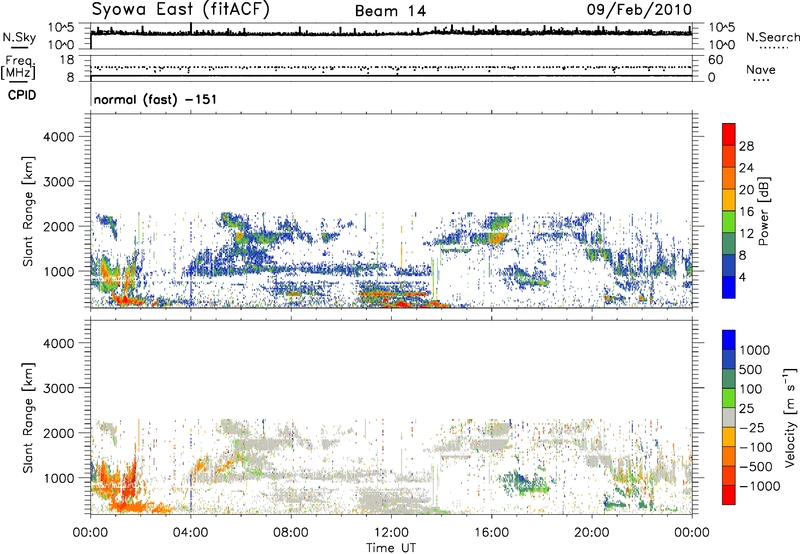Screen dimensions: 800x554
Task: Click the '16:00' time tick label
Action: (x=491, y=533)
